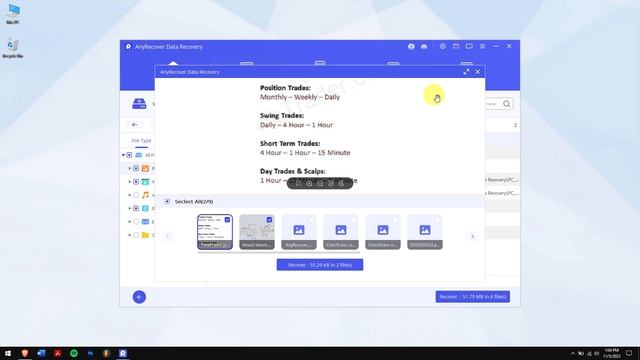Click the yellow folder icon in file tree
640x360 pixels.
145,235
